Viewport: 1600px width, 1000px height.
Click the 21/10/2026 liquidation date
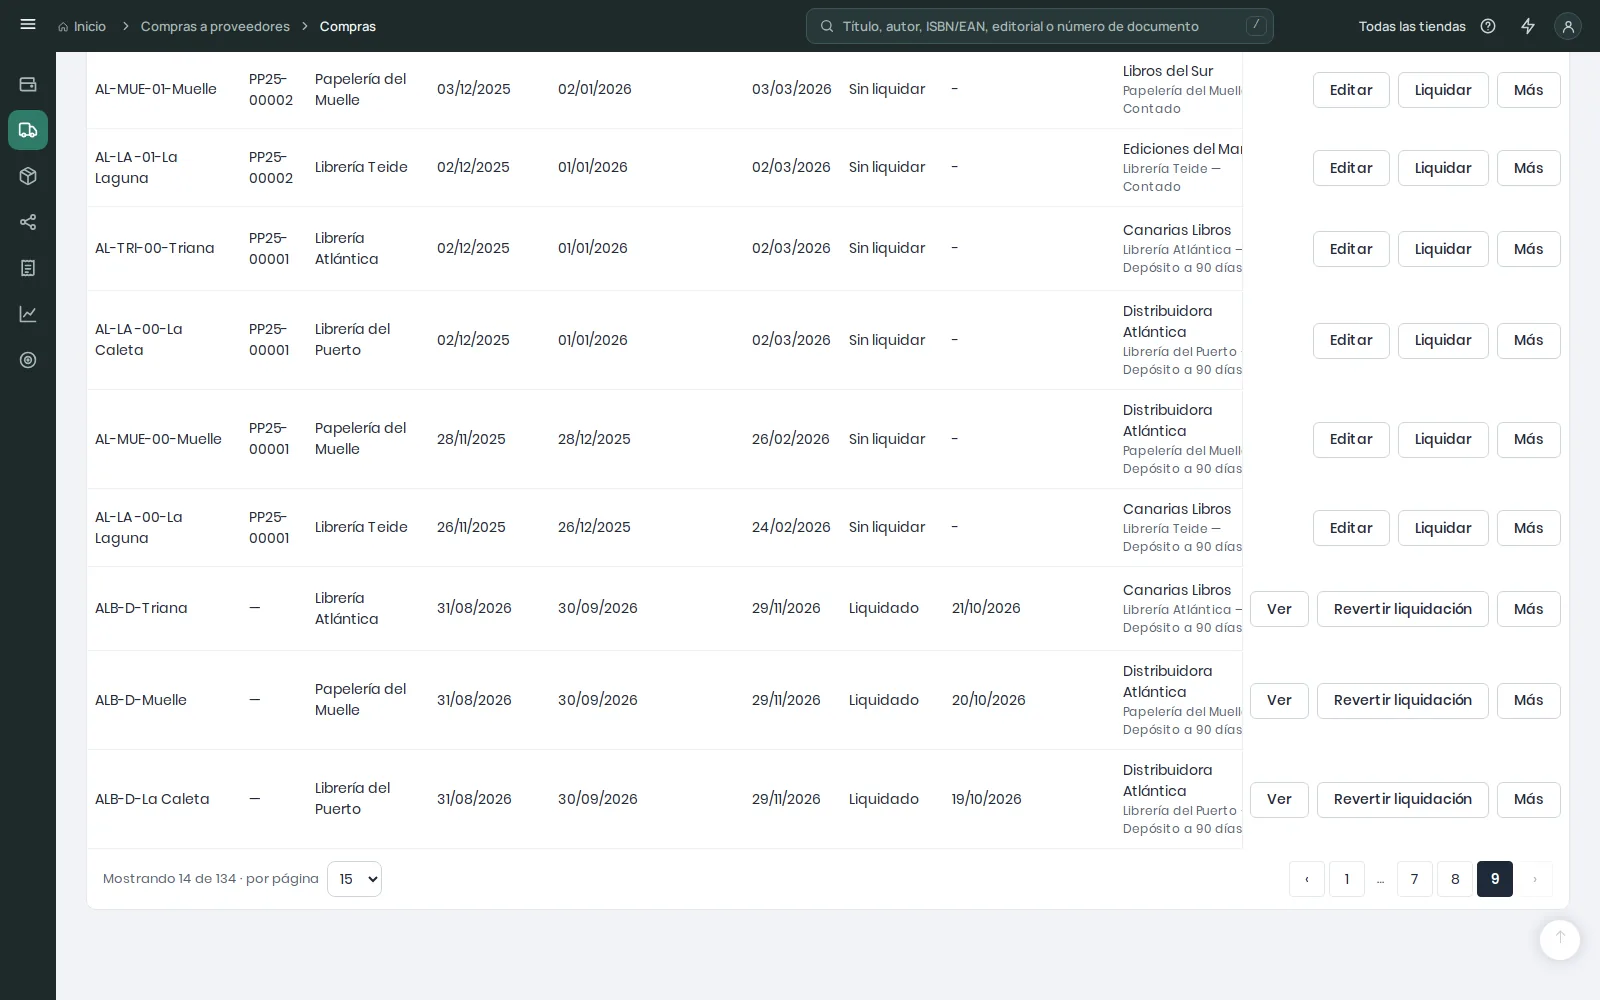[986, 608]
